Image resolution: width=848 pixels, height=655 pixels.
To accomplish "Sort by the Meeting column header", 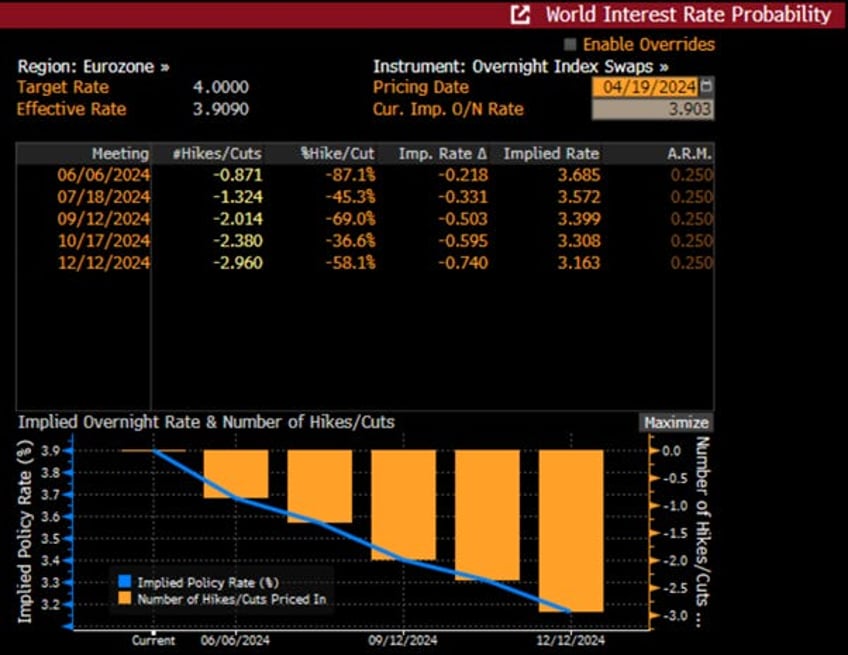I will tap(120, 153).
